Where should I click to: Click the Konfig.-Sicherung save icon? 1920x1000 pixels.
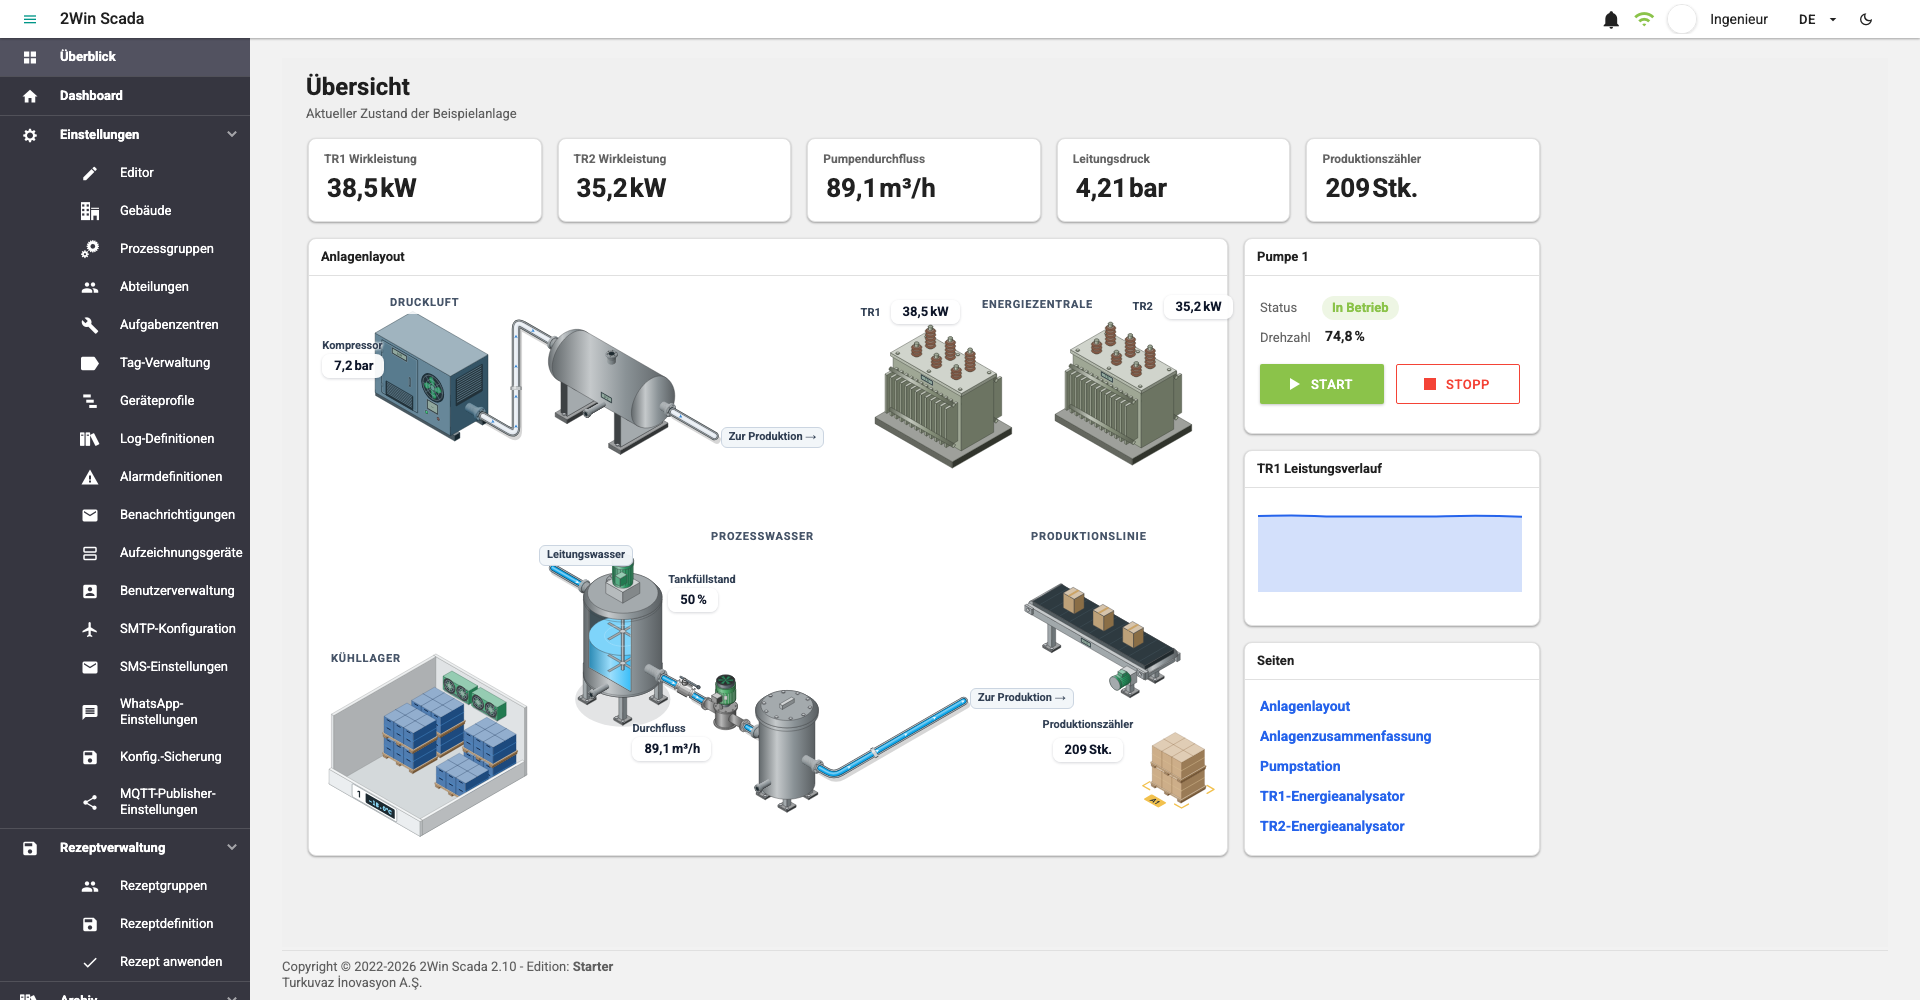tap(90, 757)
